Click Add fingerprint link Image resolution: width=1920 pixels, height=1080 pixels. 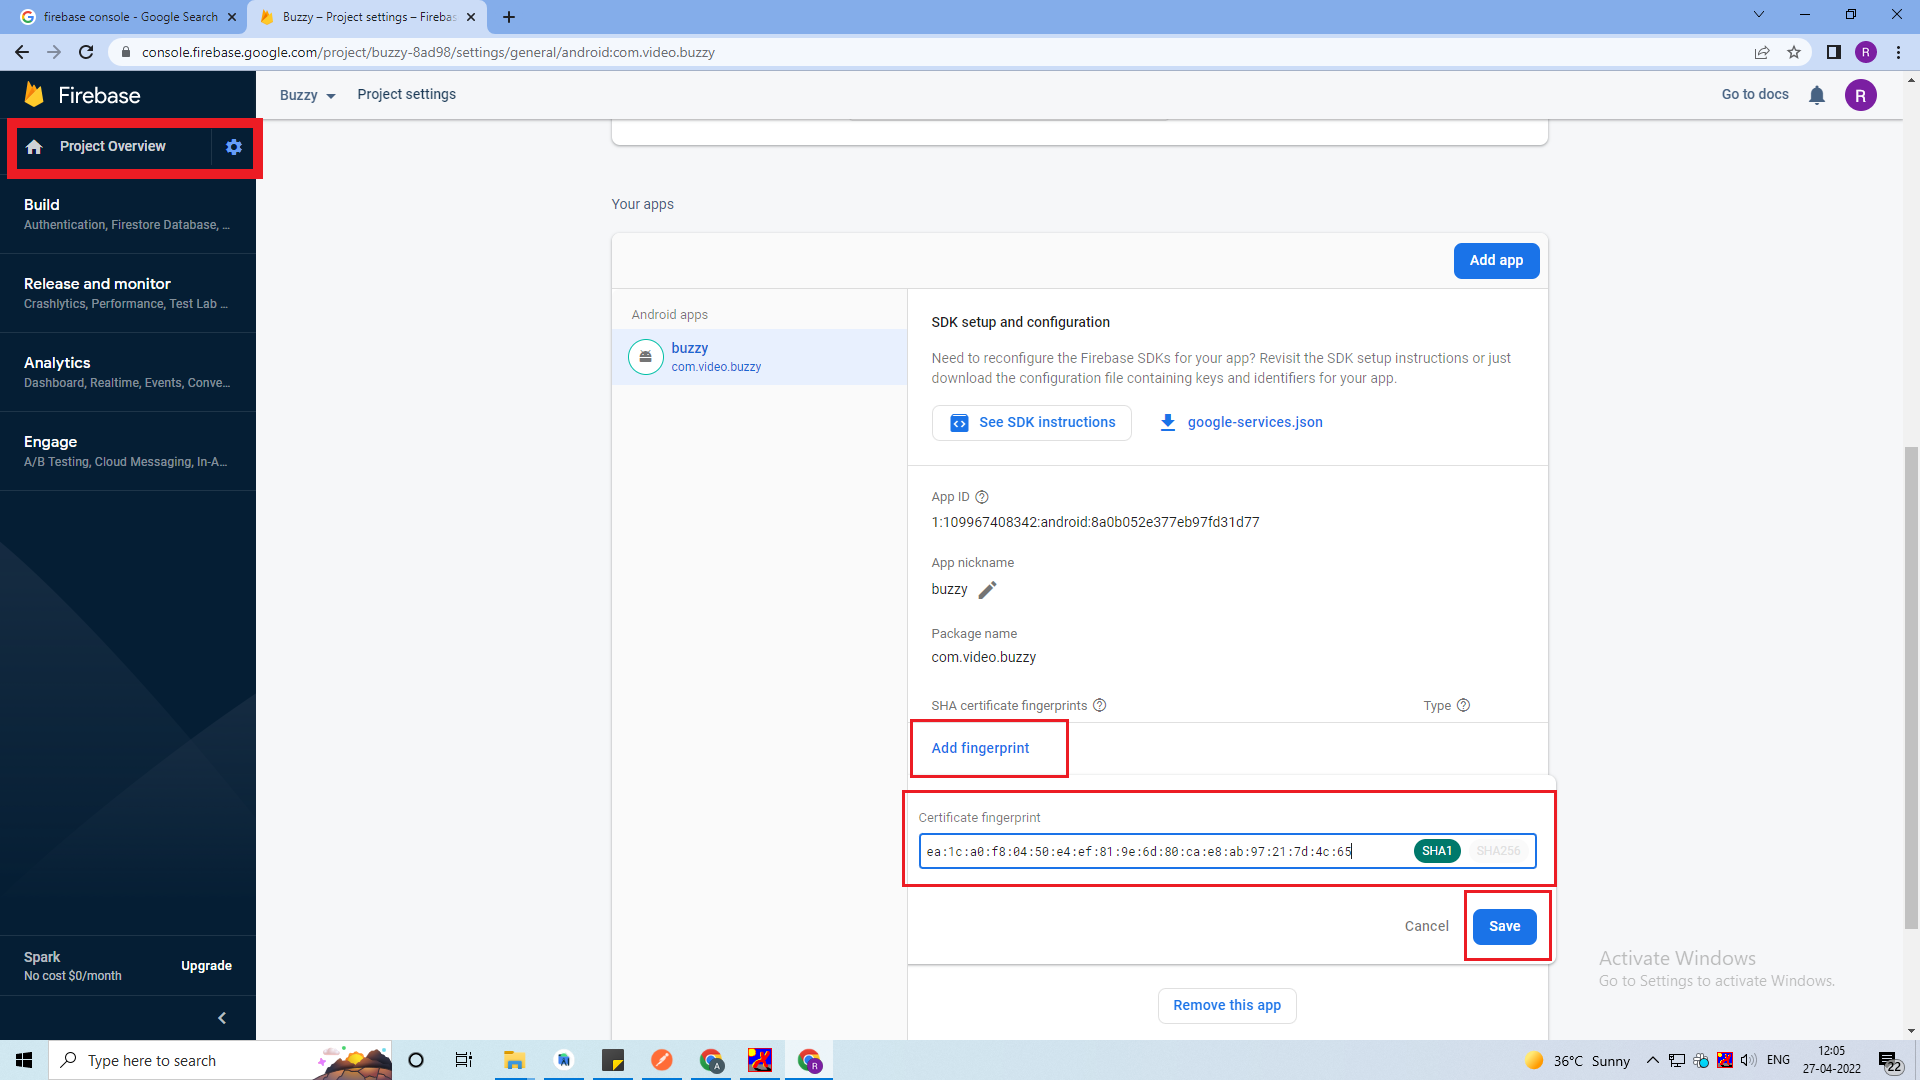click(x=980, y=748)
